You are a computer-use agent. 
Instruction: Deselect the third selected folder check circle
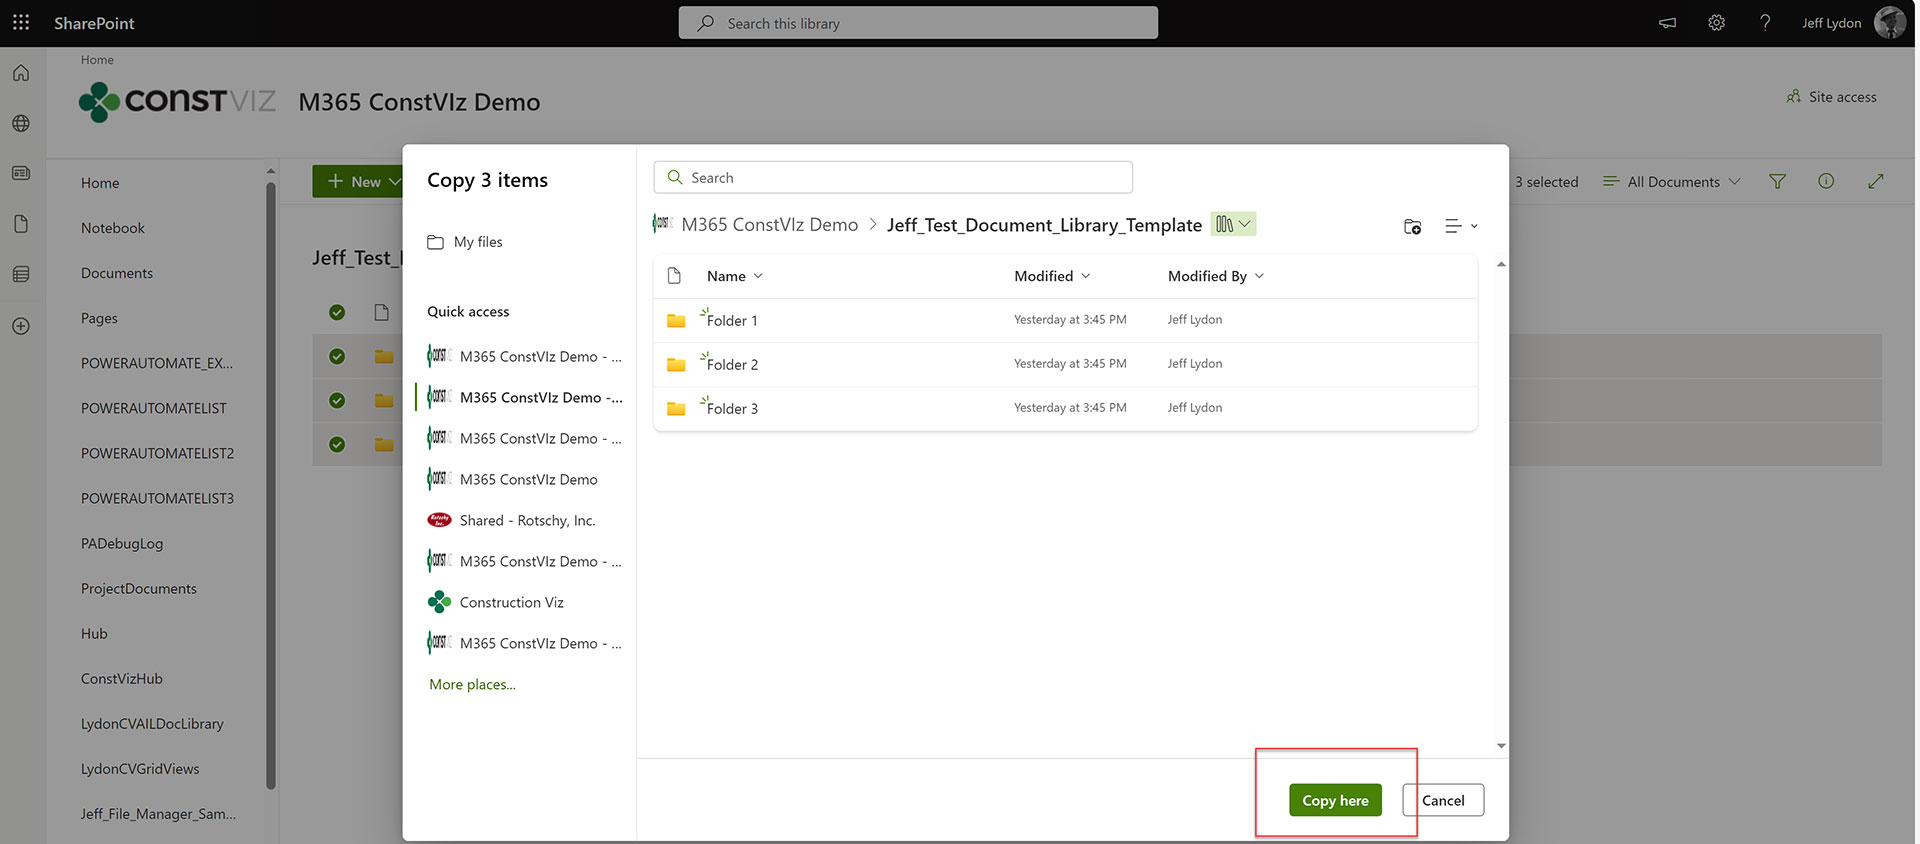point(337,444)
